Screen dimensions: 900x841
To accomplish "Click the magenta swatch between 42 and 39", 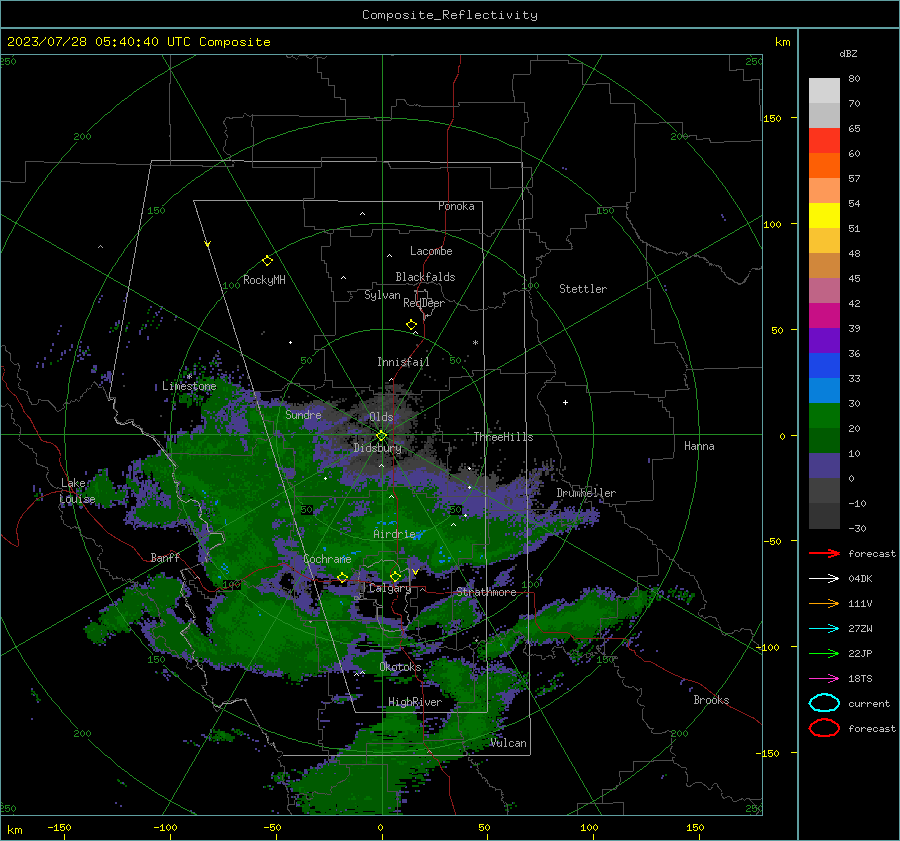I will click(x=824, y=315).
